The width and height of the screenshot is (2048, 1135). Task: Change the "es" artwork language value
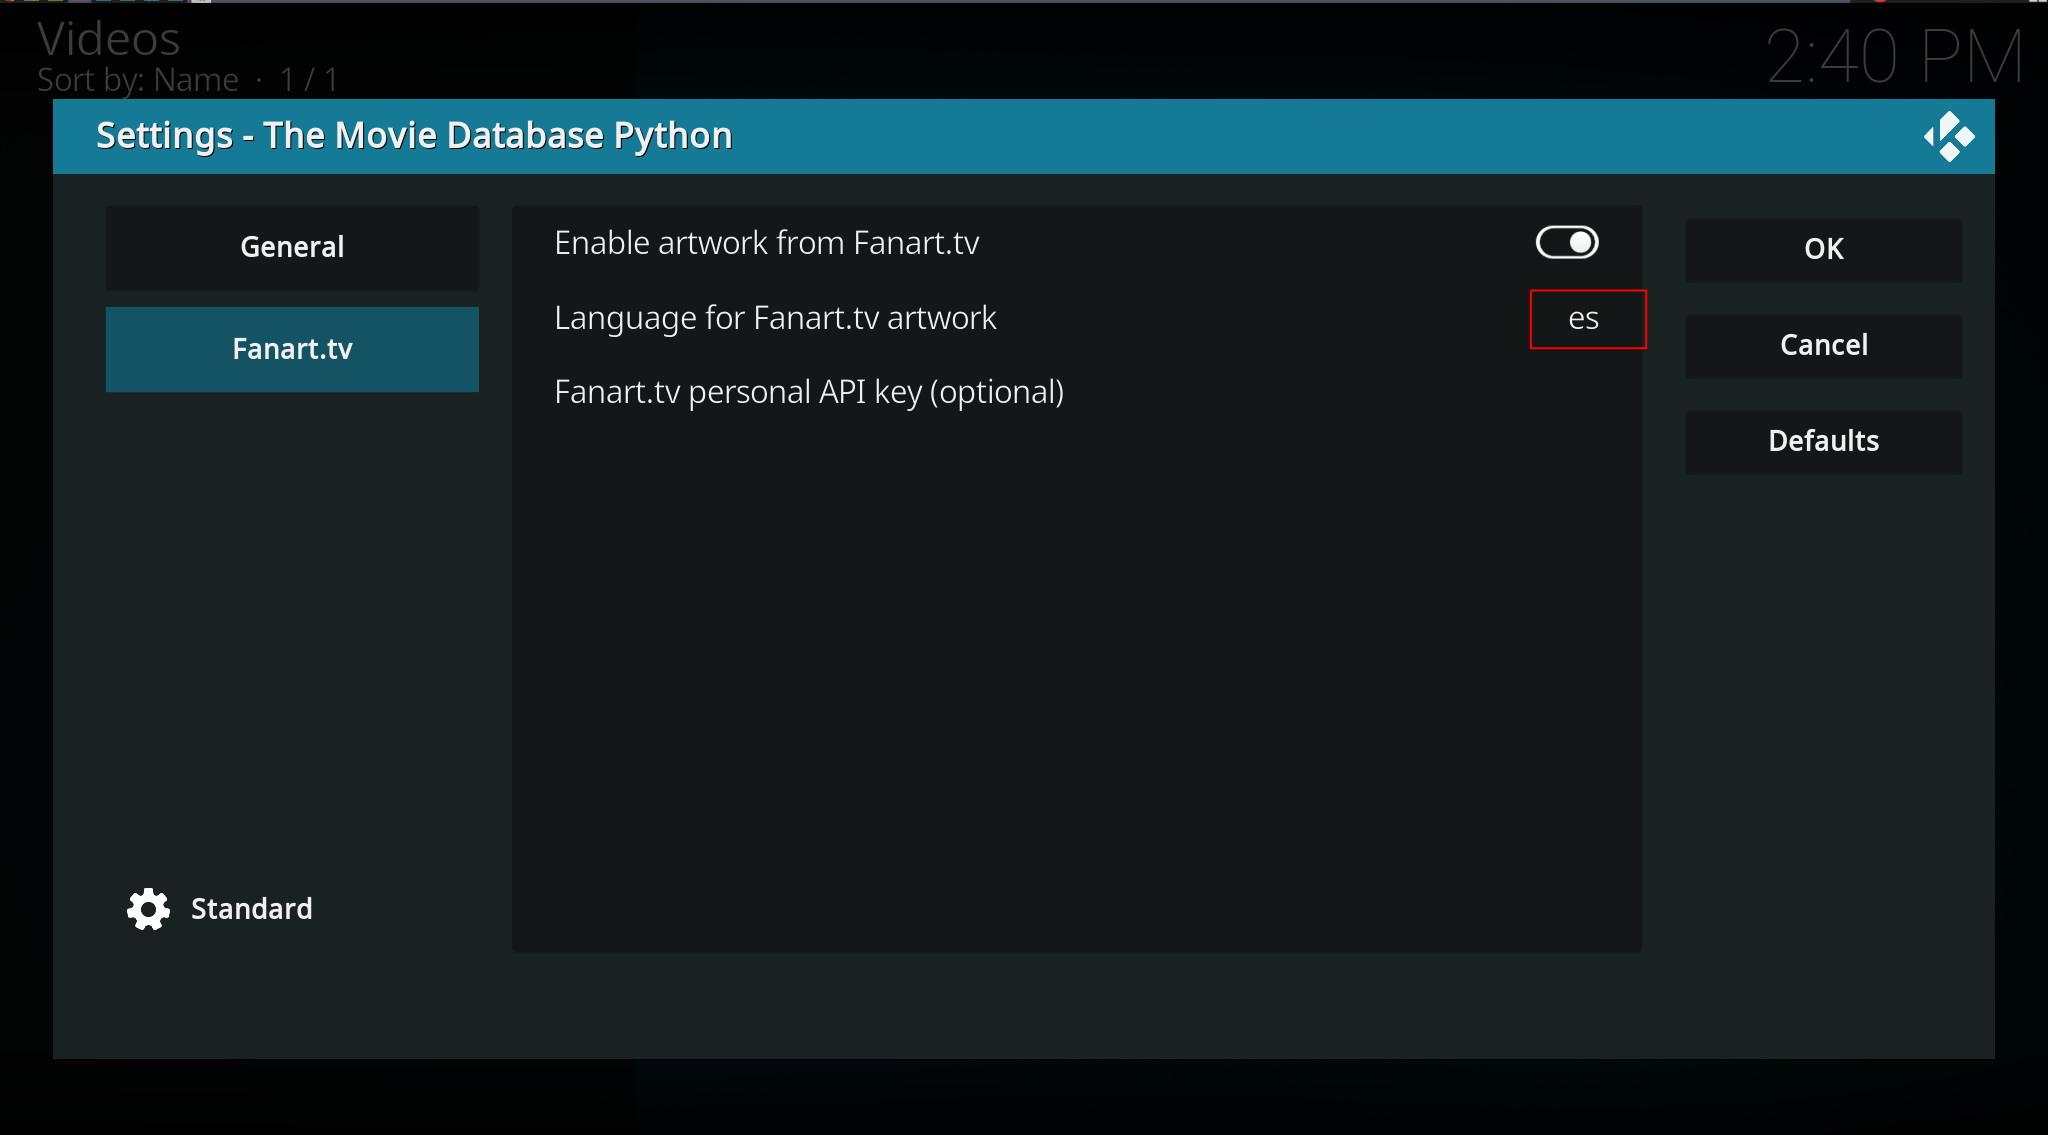click(x=1586, y=319)
